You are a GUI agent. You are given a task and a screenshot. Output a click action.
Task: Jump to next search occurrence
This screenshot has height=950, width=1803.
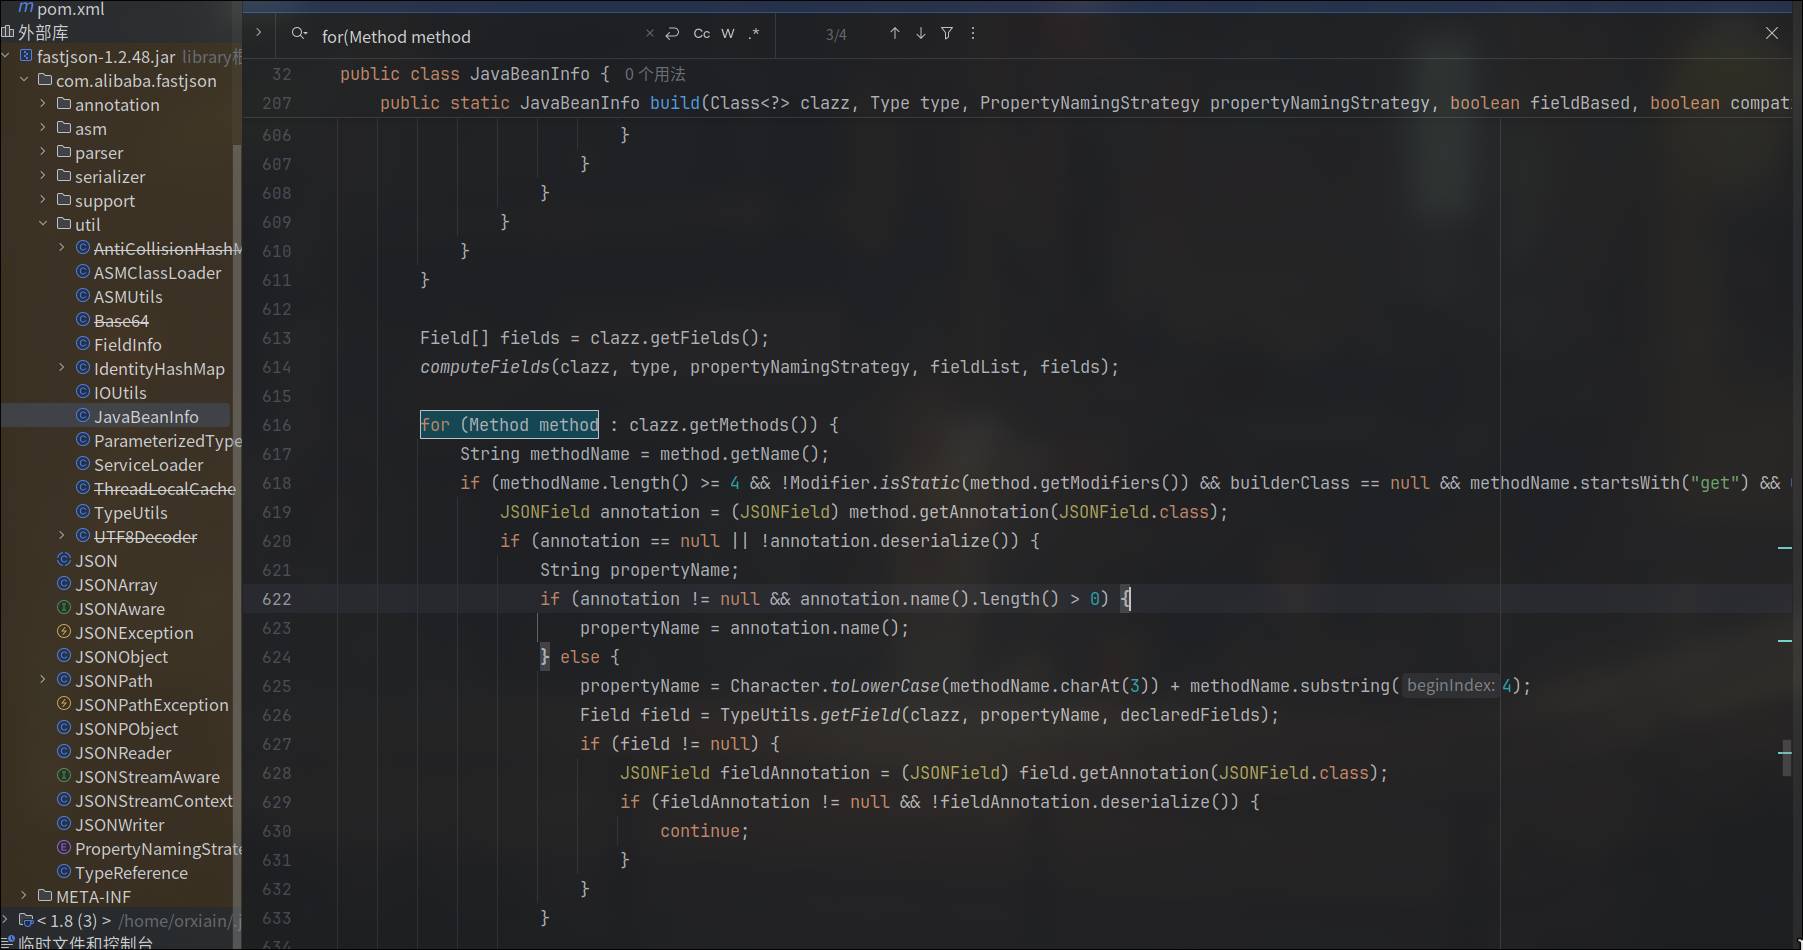click(920, 34)
